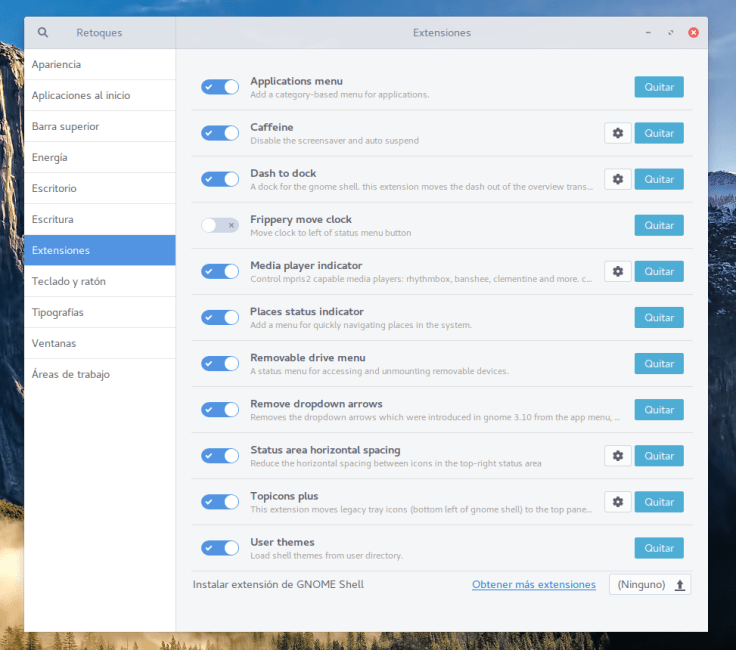Turn off the User themes toggle
736x650 pixels.
[x=220, y=547]
